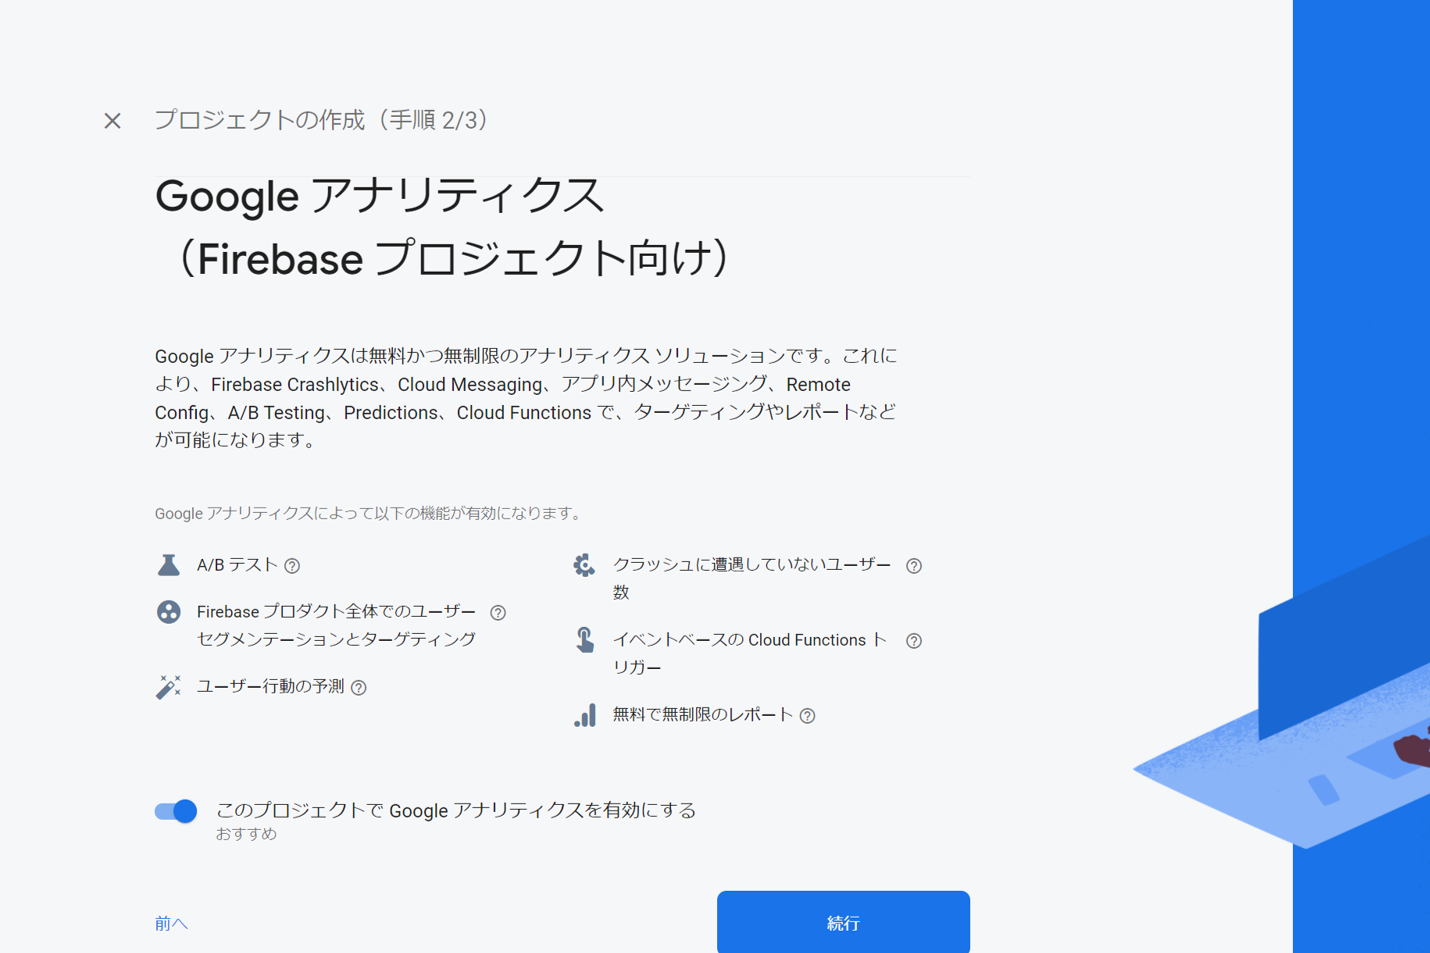Viewport: 1430px width, 953px height.
Task: Close the プロジェクトの作成 dialog
Action: click(x=112, y=120)
